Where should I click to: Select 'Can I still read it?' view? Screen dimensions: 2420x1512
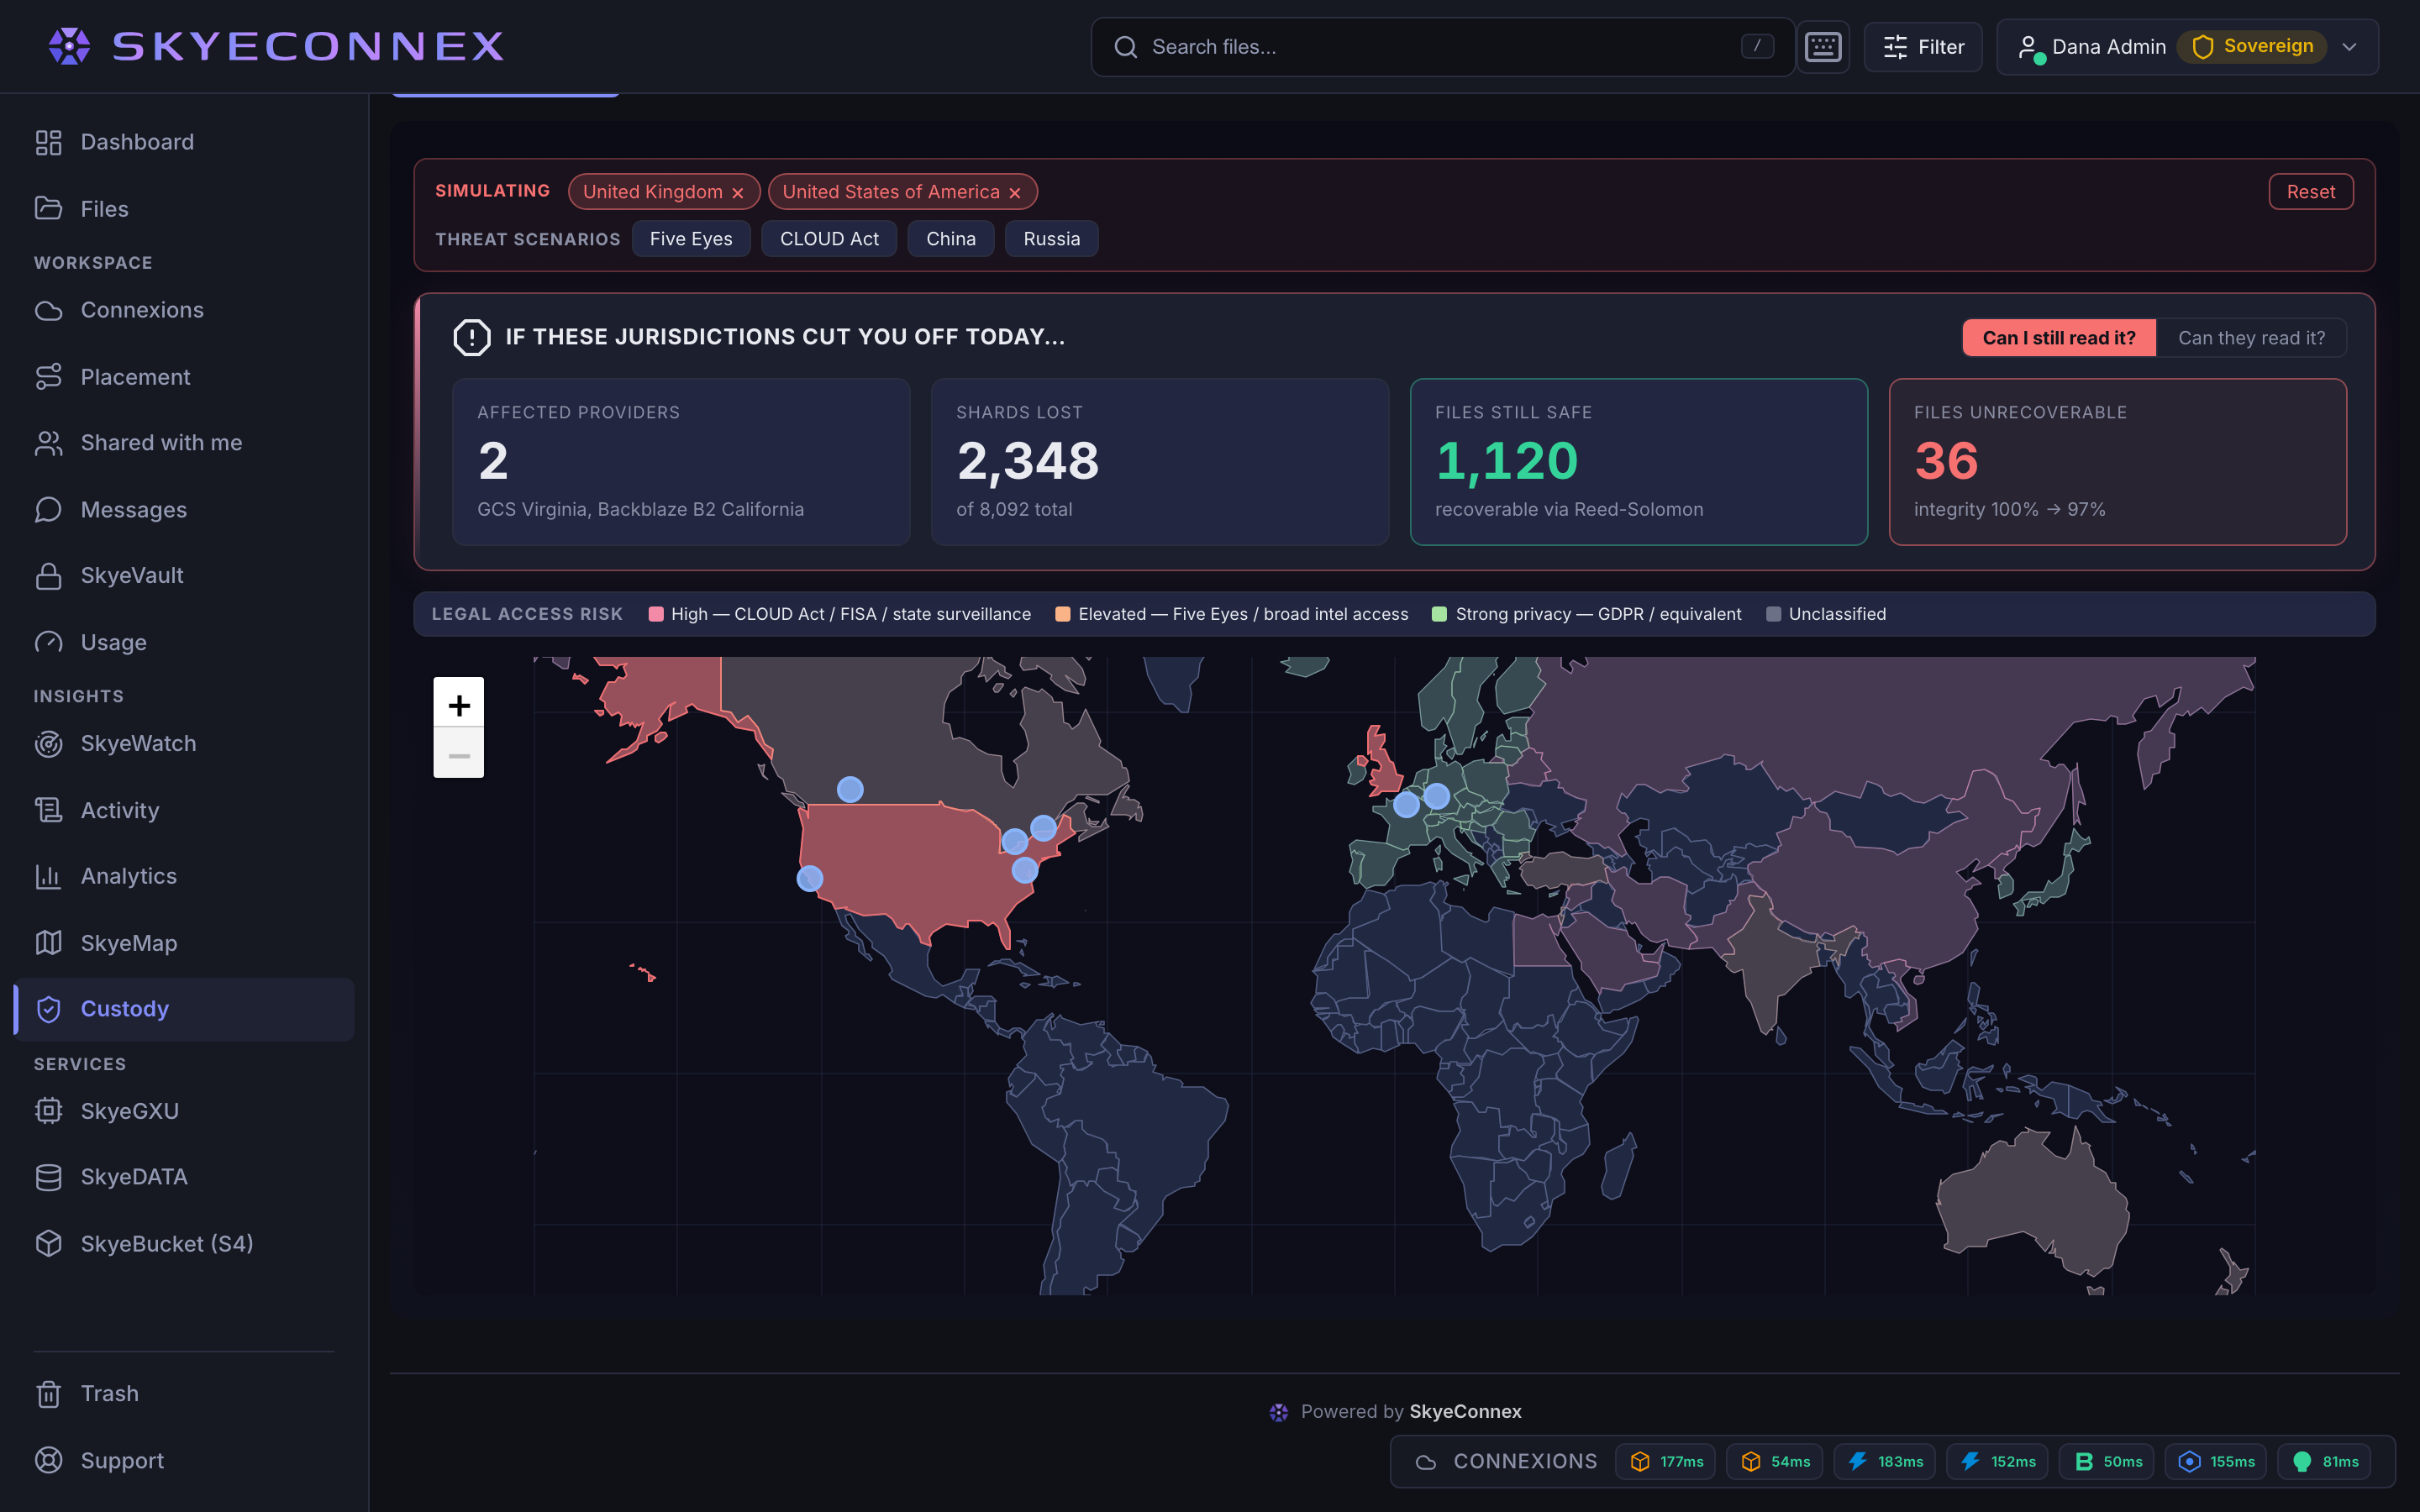coord(2059,338)
